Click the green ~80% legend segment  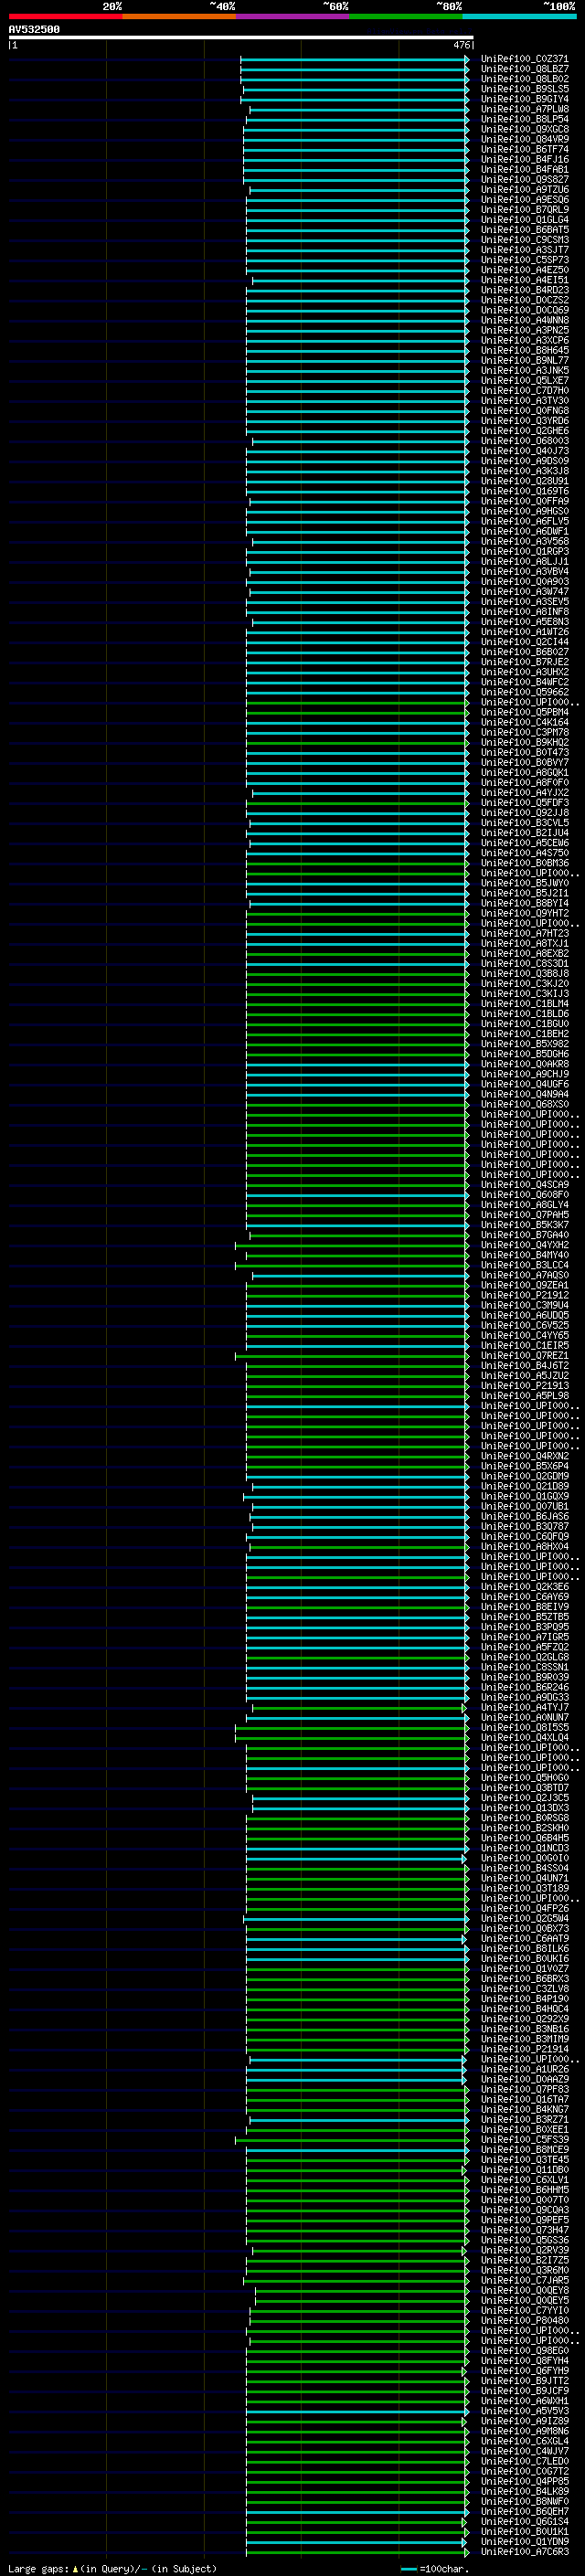(x=406, y=17)
